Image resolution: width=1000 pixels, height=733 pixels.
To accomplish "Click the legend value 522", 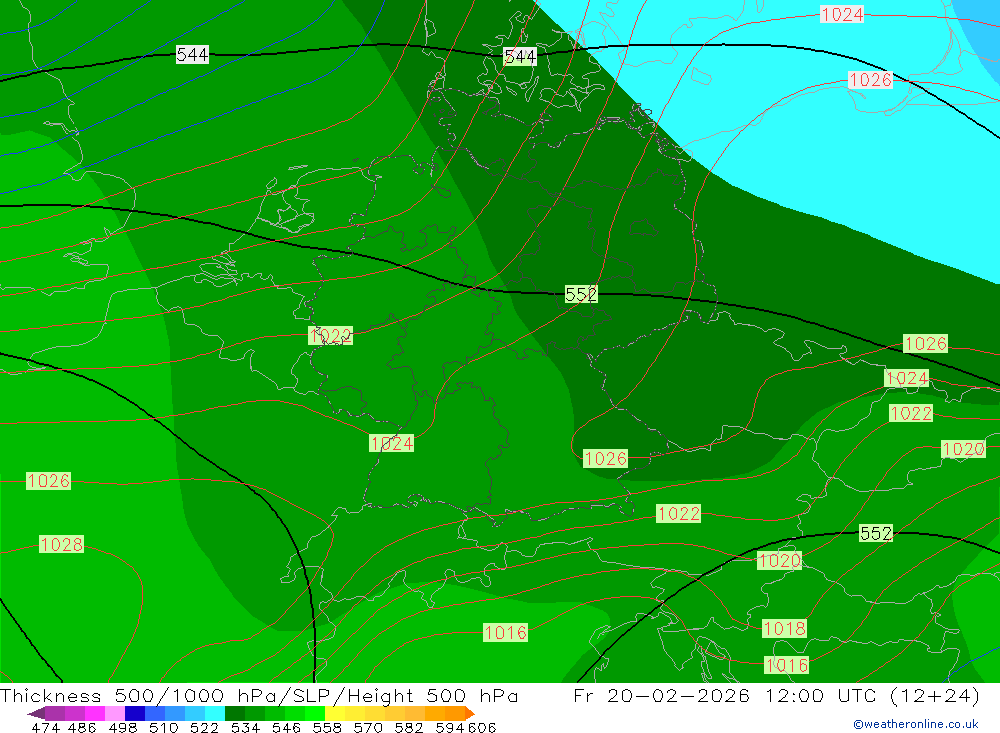I will pos(204,727).
